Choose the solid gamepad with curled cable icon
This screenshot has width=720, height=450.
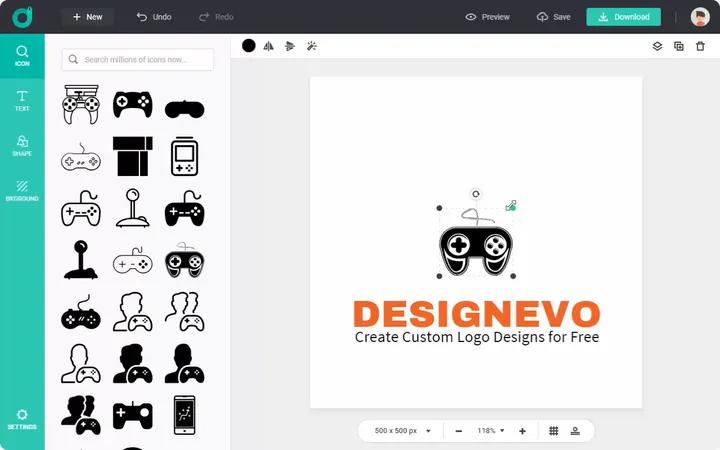[185, 208]
